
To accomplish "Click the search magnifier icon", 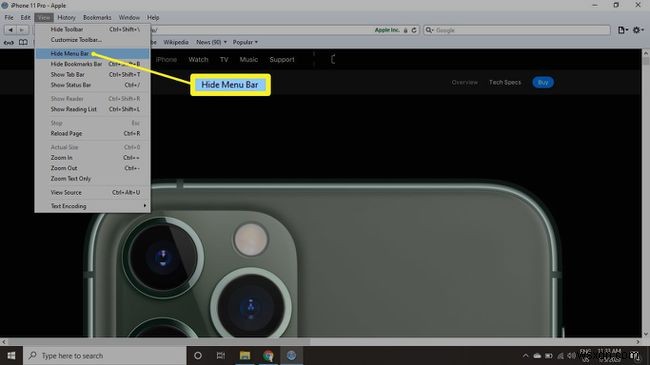I will click(x=429, y=30).
